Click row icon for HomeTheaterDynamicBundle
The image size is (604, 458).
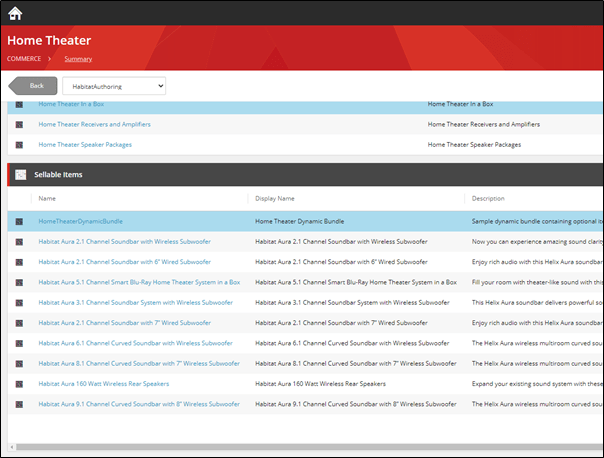point(19,221)
